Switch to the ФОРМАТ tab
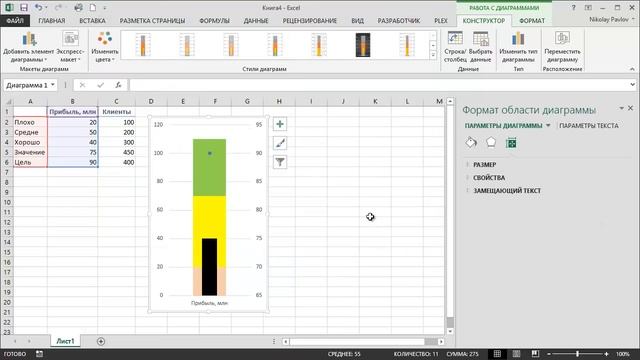Image resolution: width=640 pixels, height=360 pixels. click(532, 20)
